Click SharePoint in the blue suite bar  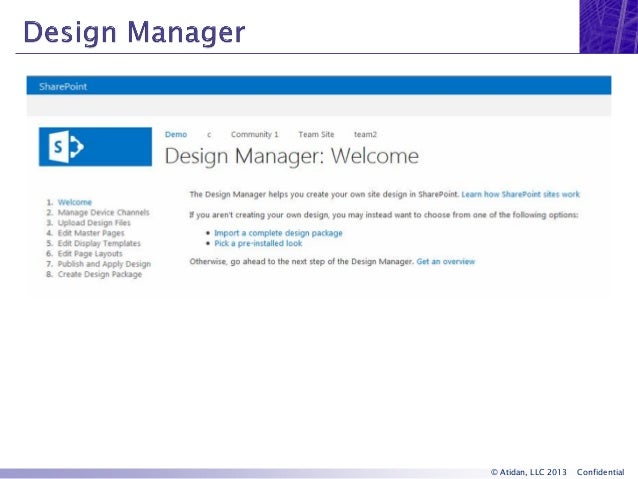tap(63, 87)
